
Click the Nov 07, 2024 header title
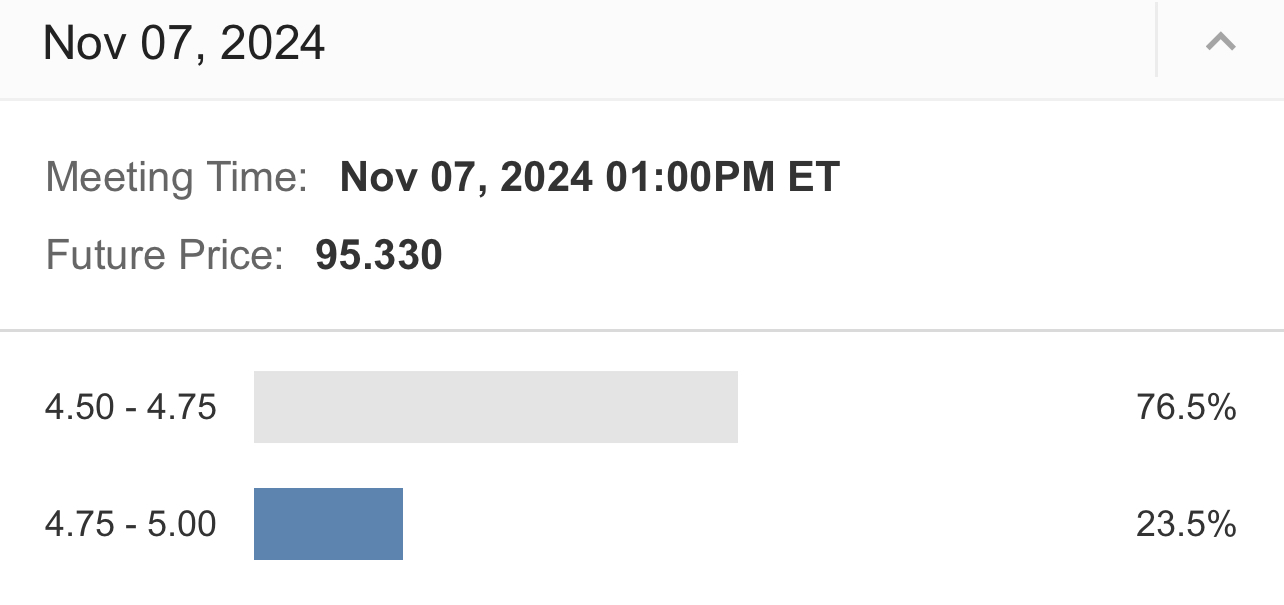[x=184, y=43]
